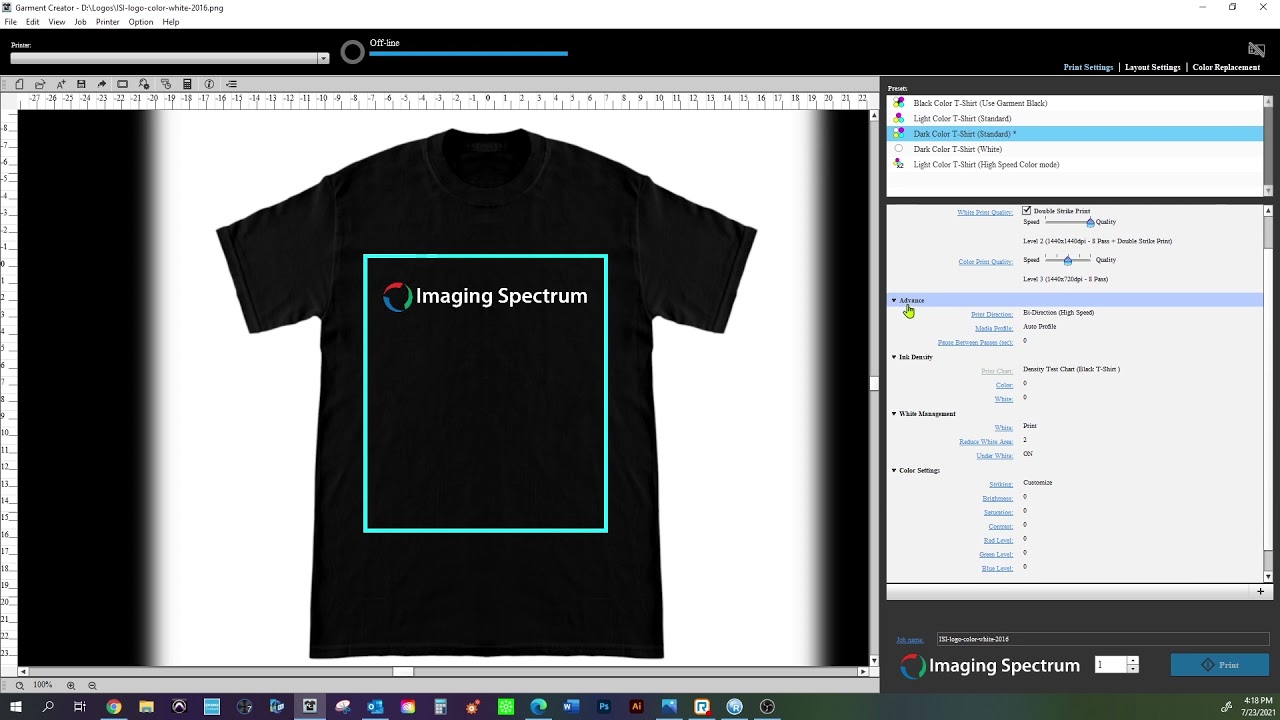Viewport: 1280px width, 720px height.
Task: Increase copies with the stepper up arrow
Action: [x=1132, y=661]
